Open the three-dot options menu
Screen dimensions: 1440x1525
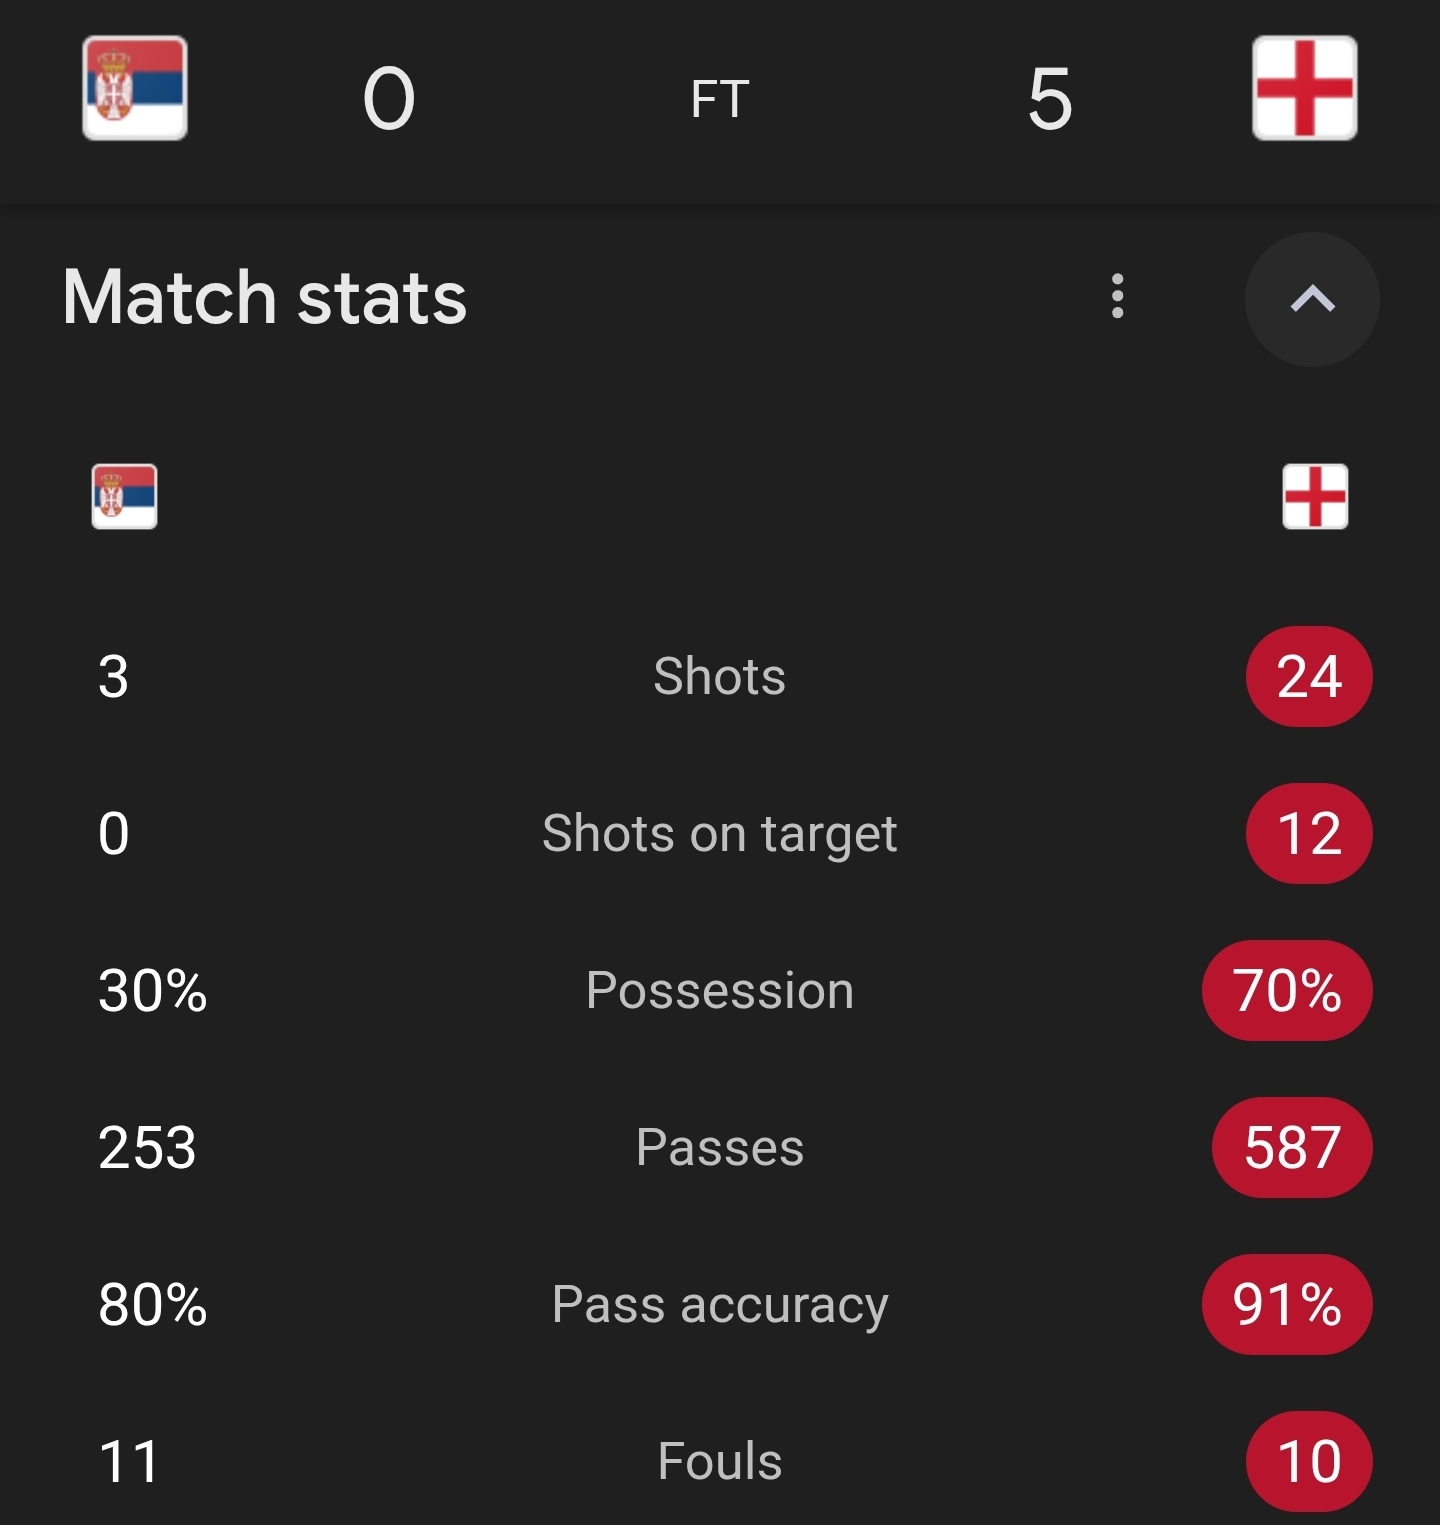(1117, 297)
